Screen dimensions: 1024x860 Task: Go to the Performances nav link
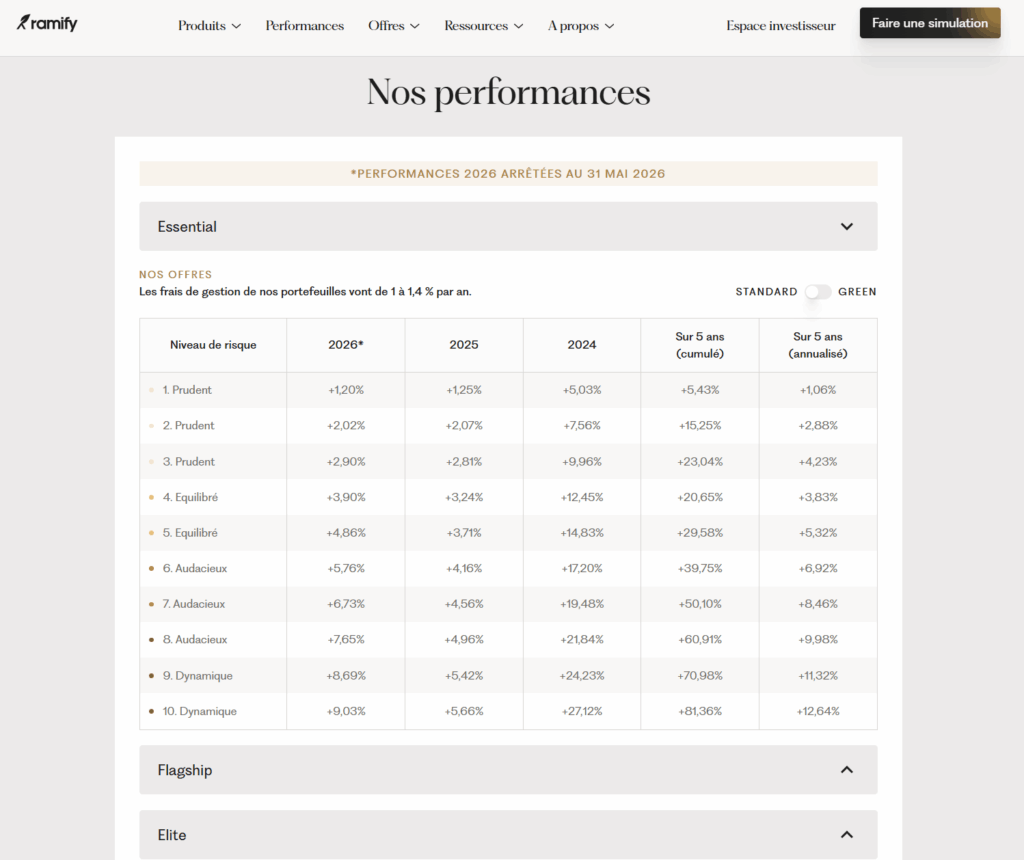[304, 26]
